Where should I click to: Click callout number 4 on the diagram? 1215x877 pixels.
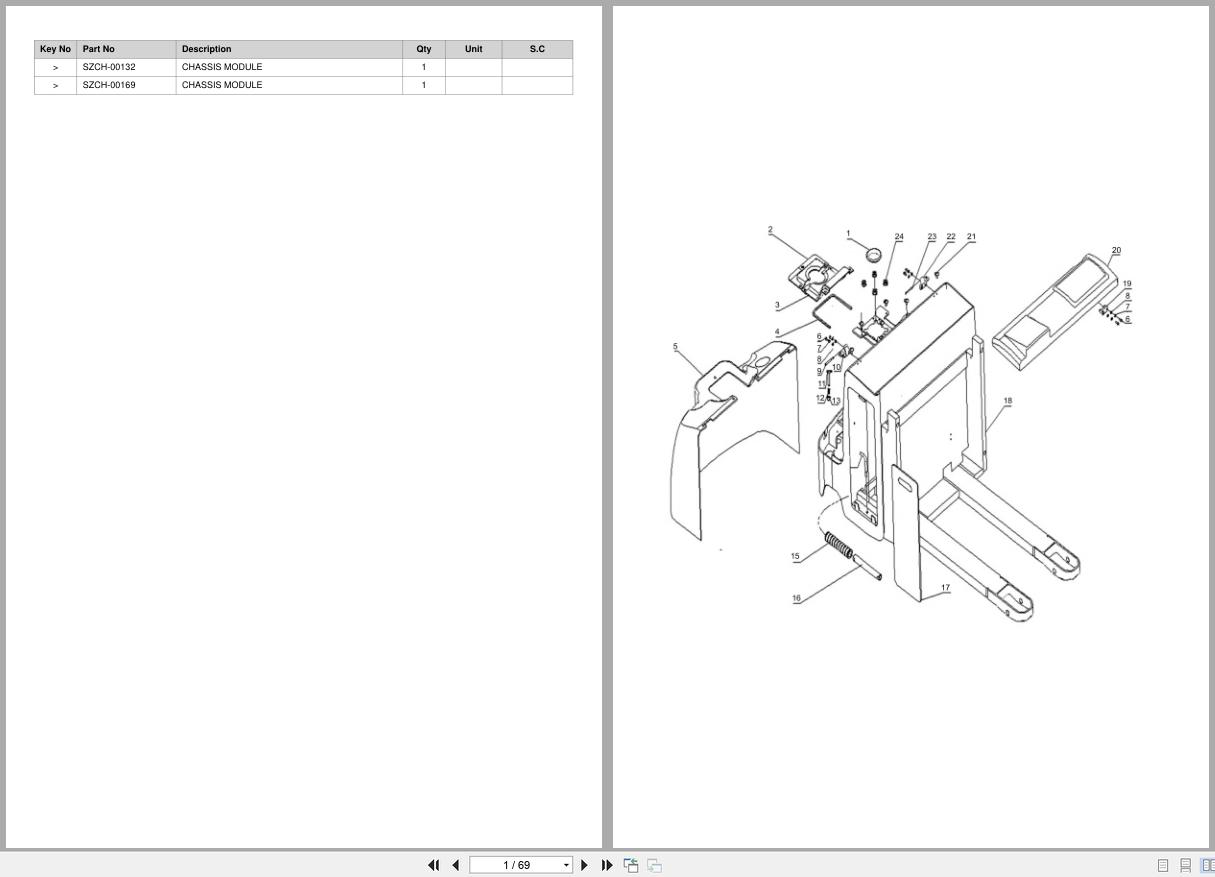click(x=777, y=332)
